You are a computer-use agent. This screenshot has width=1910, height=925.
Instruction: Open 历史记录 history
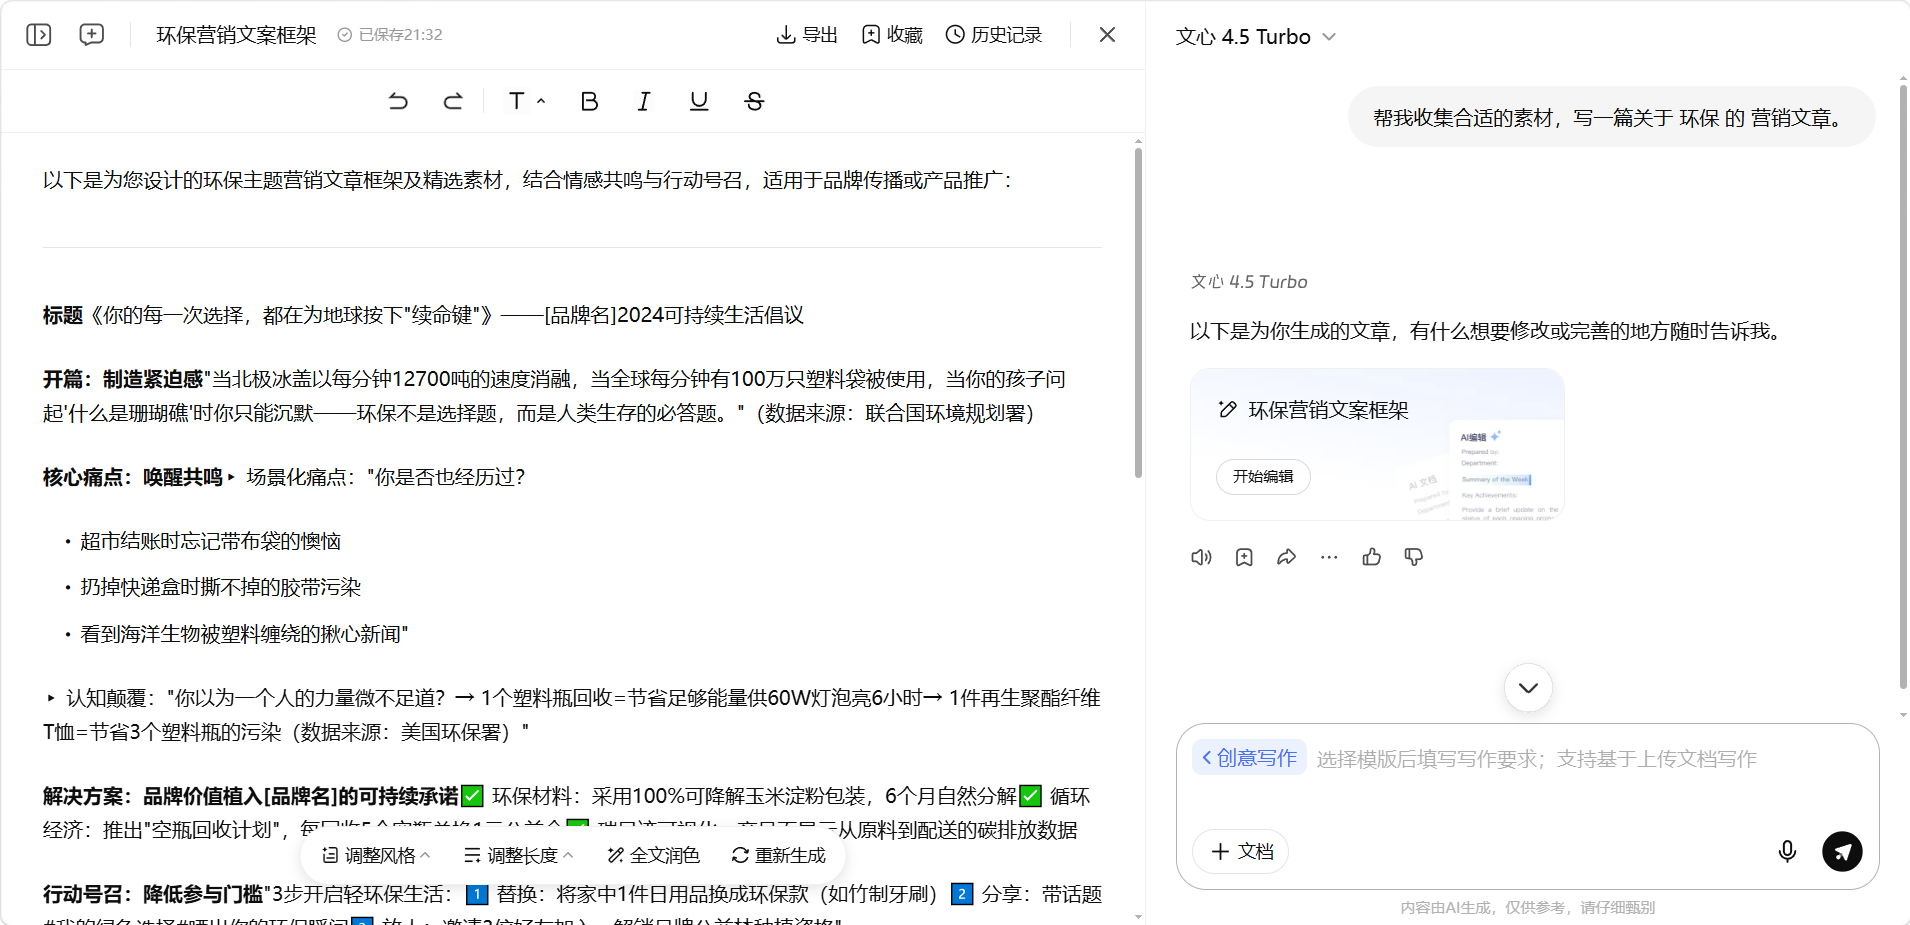pyautogui.click(x=994, y=35)
